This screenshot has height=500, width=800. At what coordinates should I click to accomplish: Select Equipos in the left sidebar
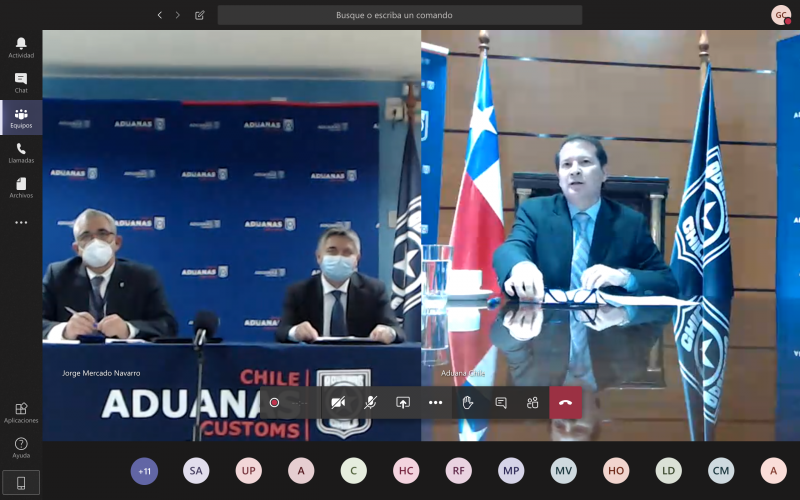coord(21,118)
